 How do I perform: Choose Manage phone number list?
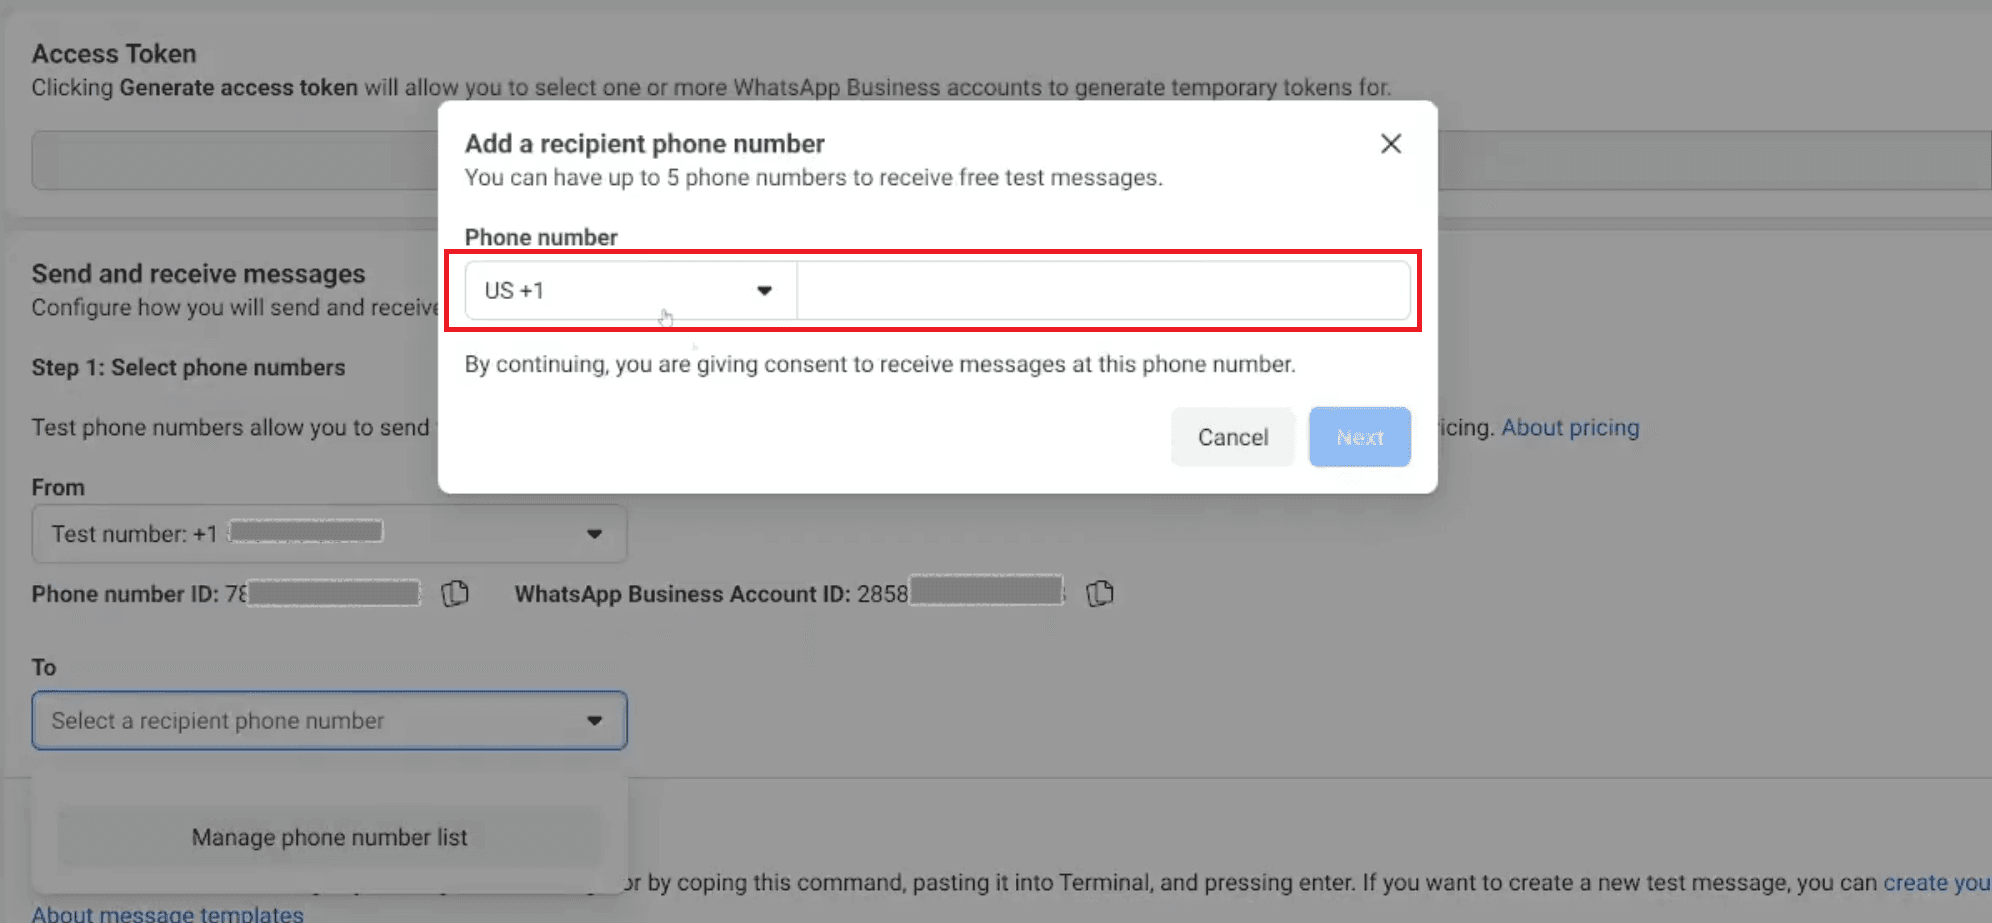329,837
